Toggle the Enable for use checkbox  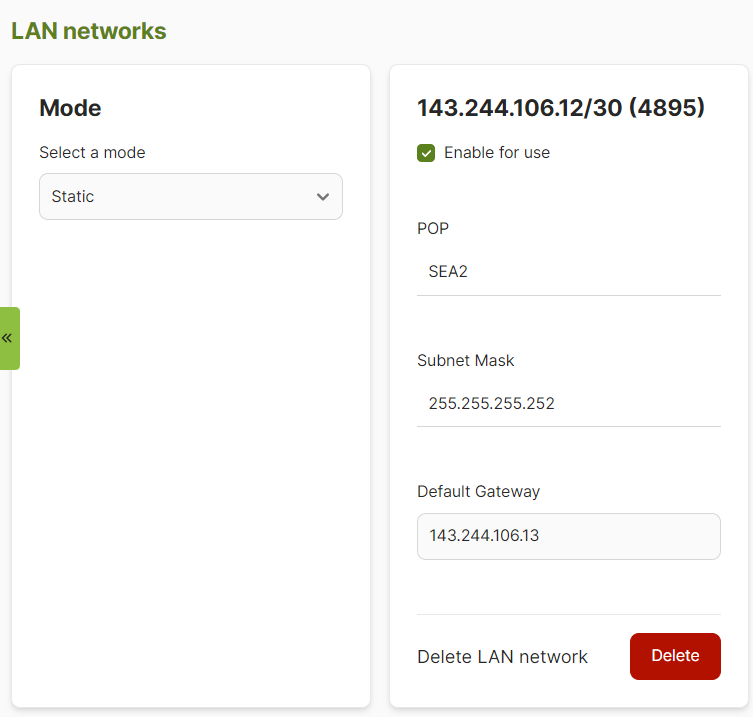[x=426, y=153]
